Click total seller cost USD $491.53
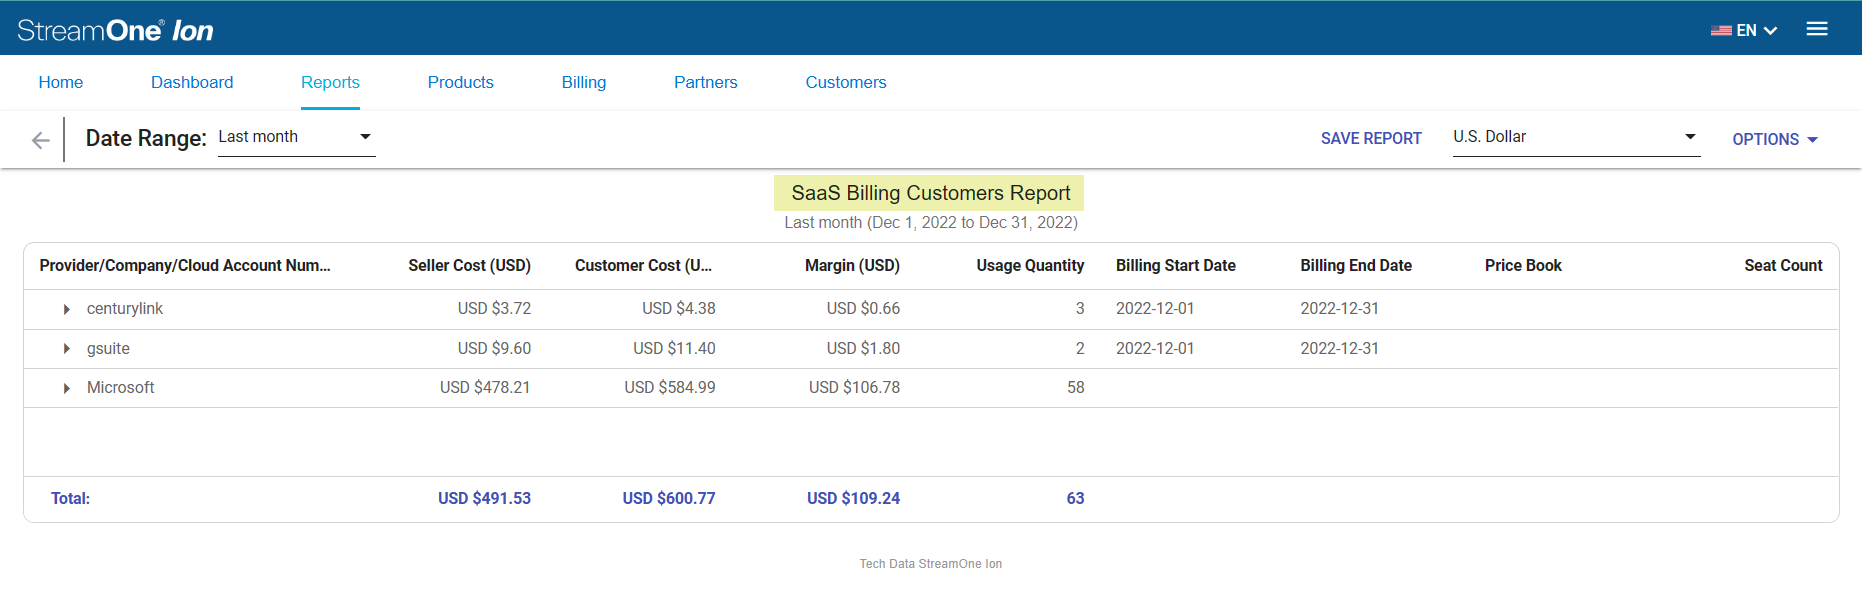This screenshot has height=608, width=1862. 484,498
